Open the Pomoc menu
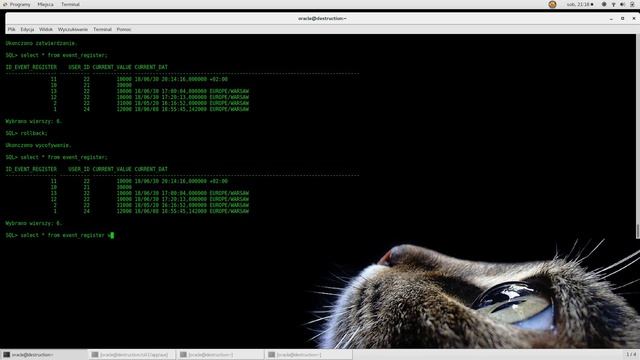The image size is (640, 360). pyautogui.click(x=124, y=29)
